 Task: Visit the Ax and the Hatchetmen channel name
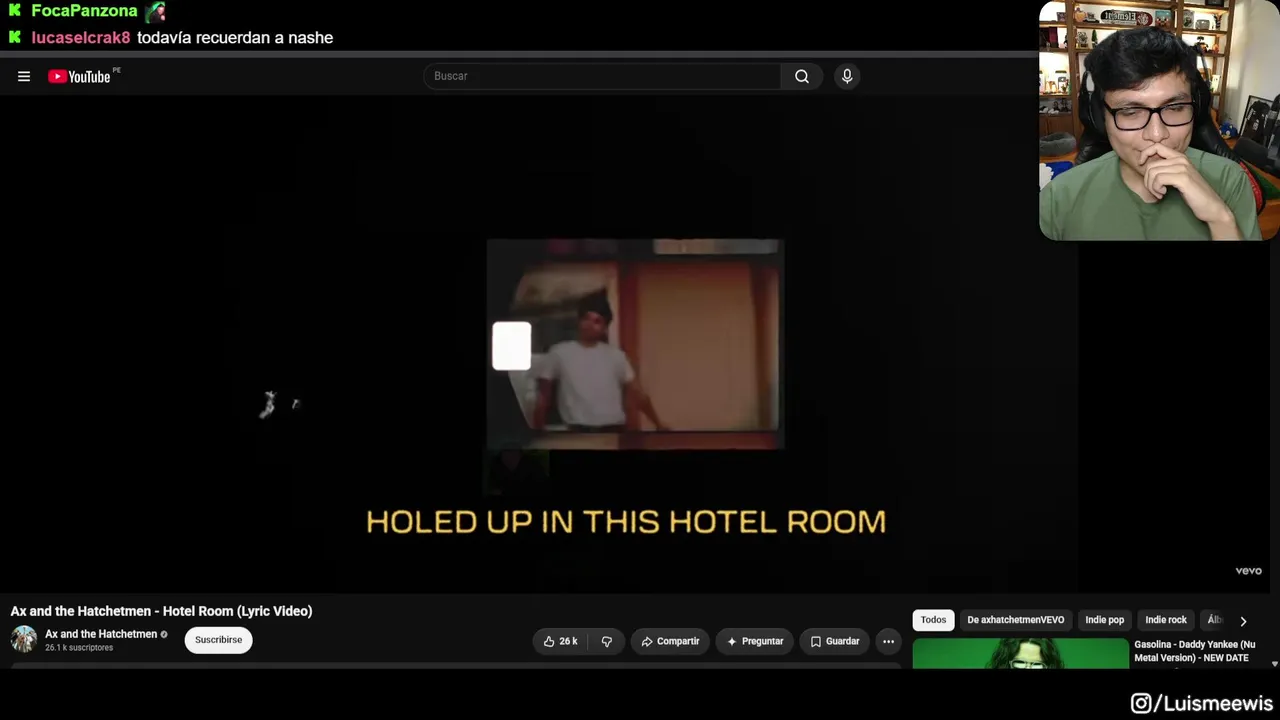(101, 634)
